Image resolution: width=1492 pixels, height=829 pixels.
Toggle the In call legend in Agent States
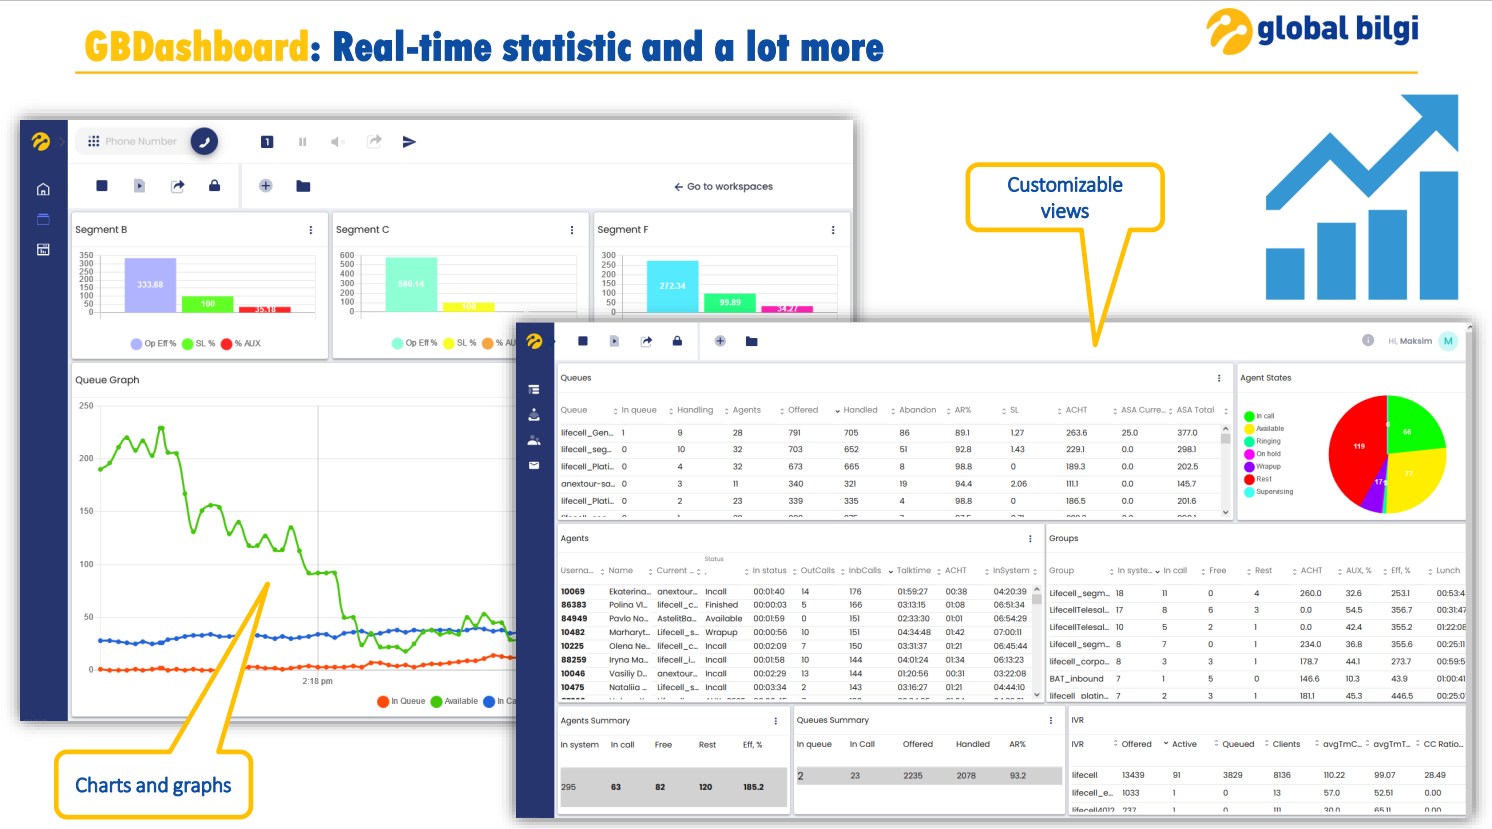pos(1259,416)
